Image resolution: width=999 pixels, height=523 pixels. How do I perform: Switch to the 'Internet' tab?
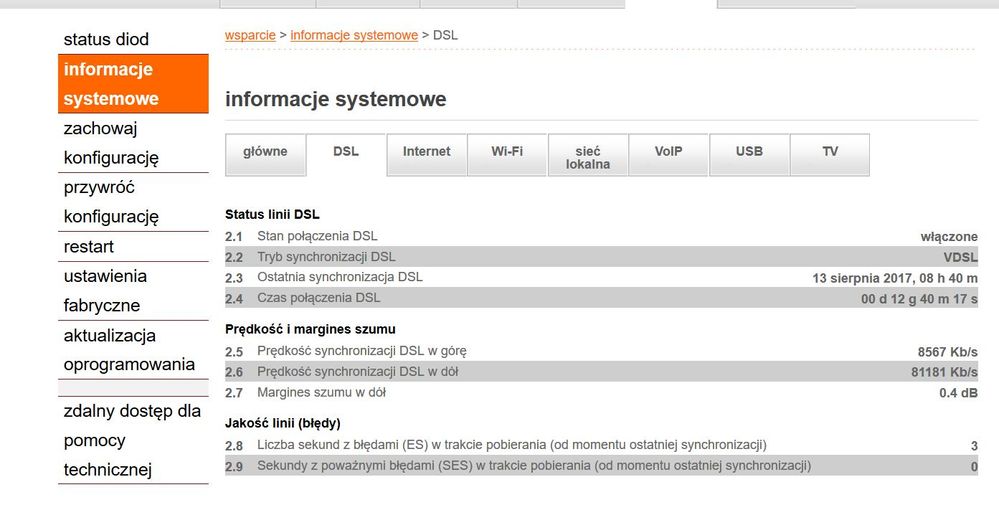point(427,152)
